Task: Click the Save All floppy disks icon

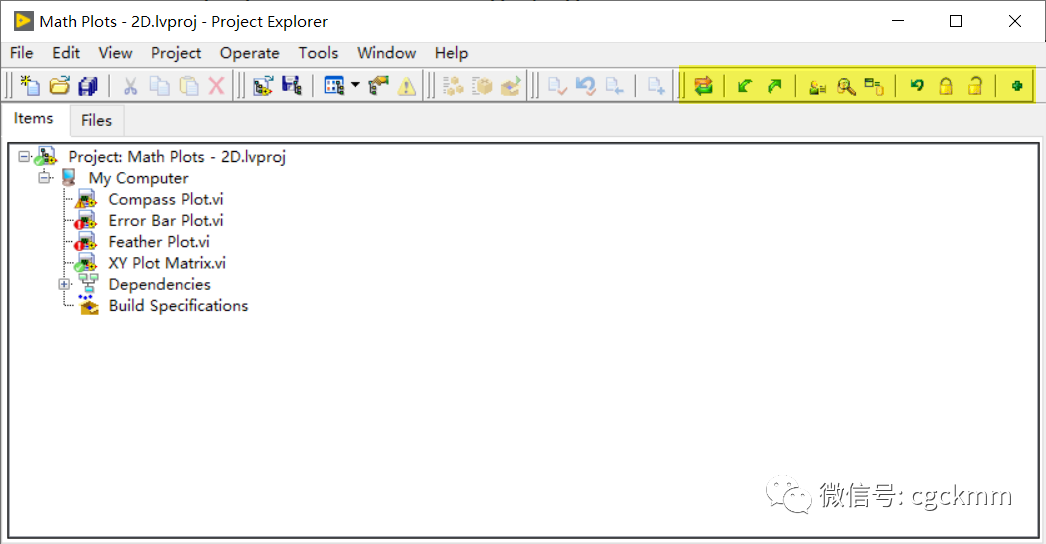Action: tap(88, 85)
